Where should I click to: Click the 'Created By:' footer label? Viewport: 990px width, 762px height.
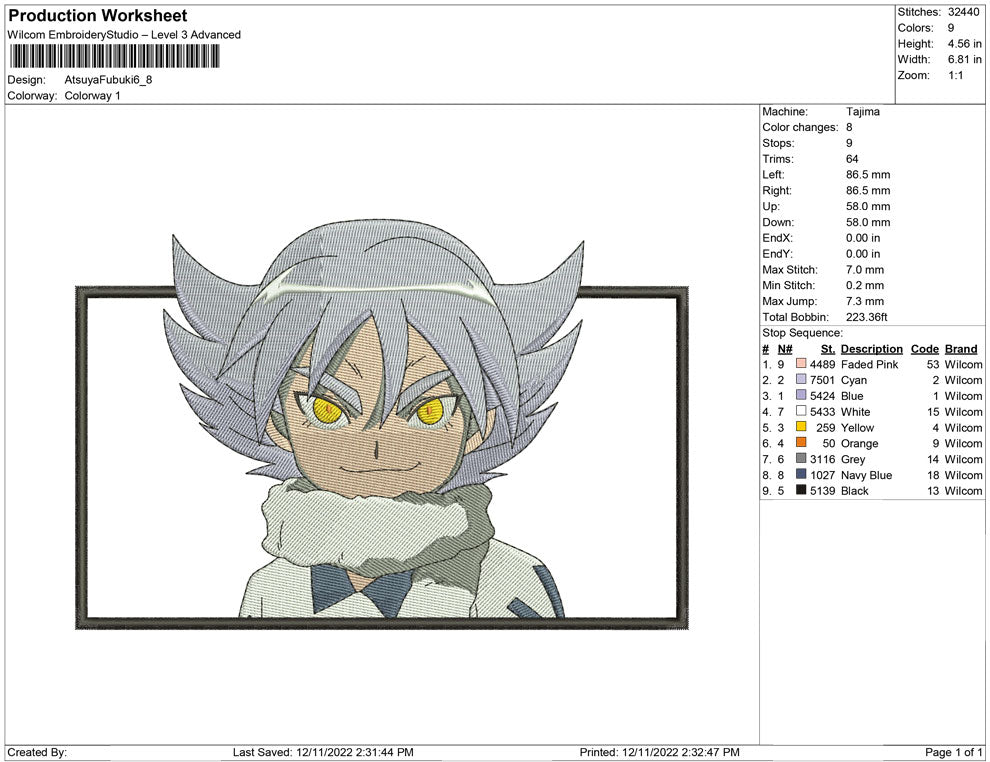[37, 752]
